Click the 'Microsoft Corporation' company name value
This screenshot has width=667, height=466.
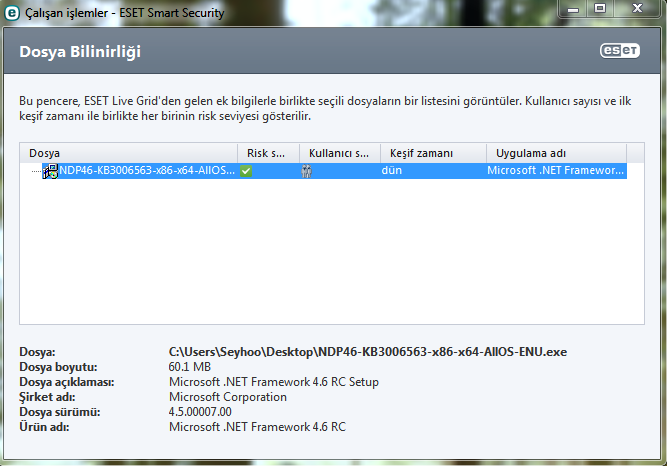(228, 397)
